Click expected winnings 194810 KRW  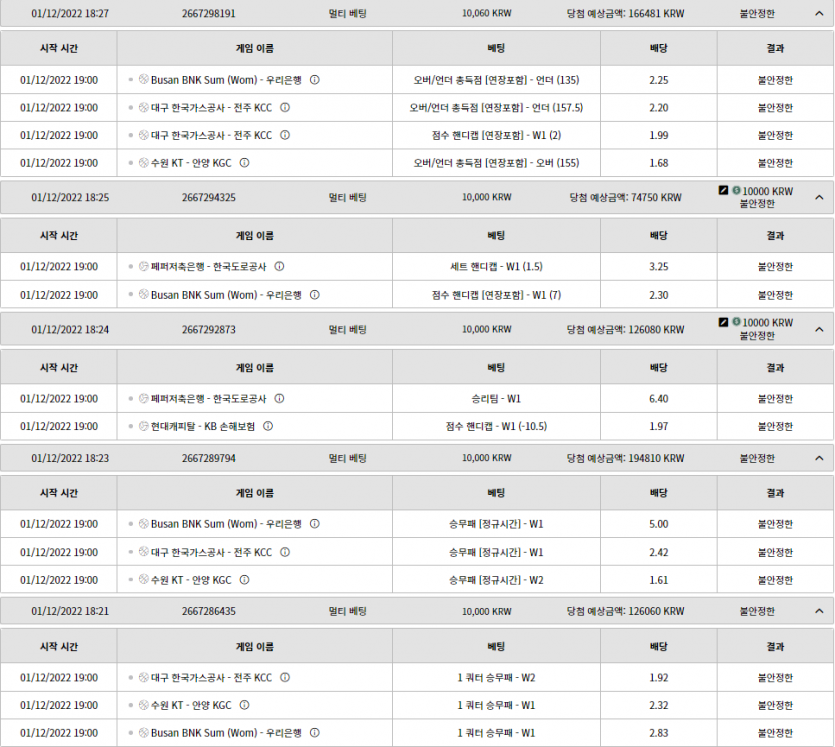pos(625,458)
